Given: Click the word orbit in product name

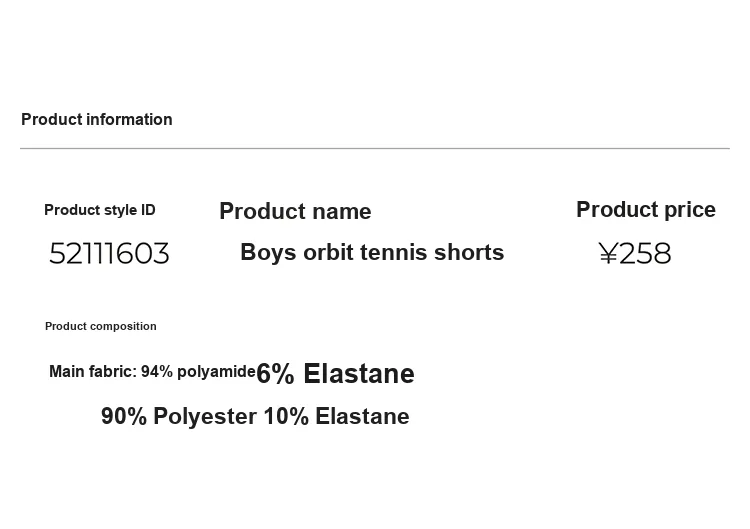Looking at the screenshot, I should click(328, 253).
